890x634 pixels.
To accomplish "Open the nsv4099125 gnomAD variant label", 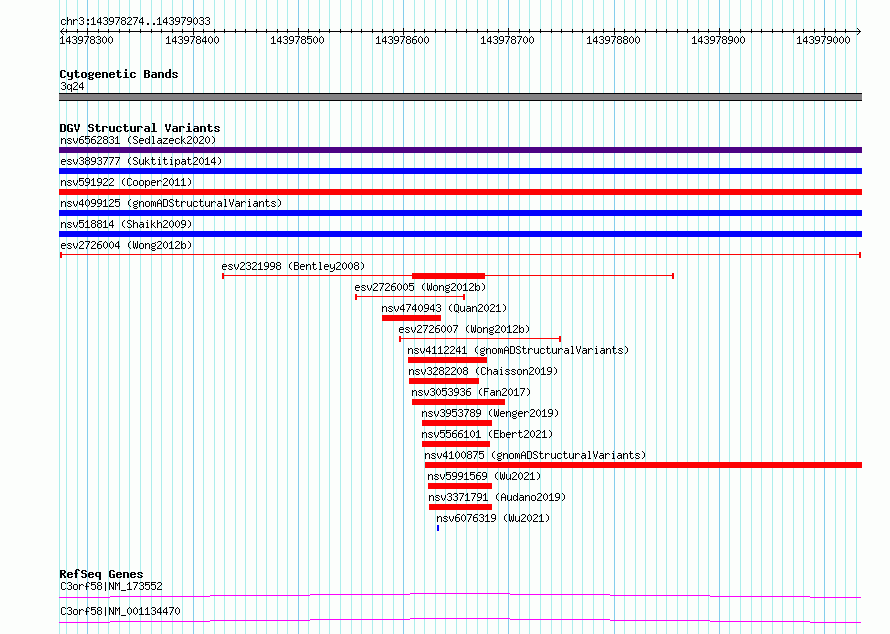I will click(171, 203).
